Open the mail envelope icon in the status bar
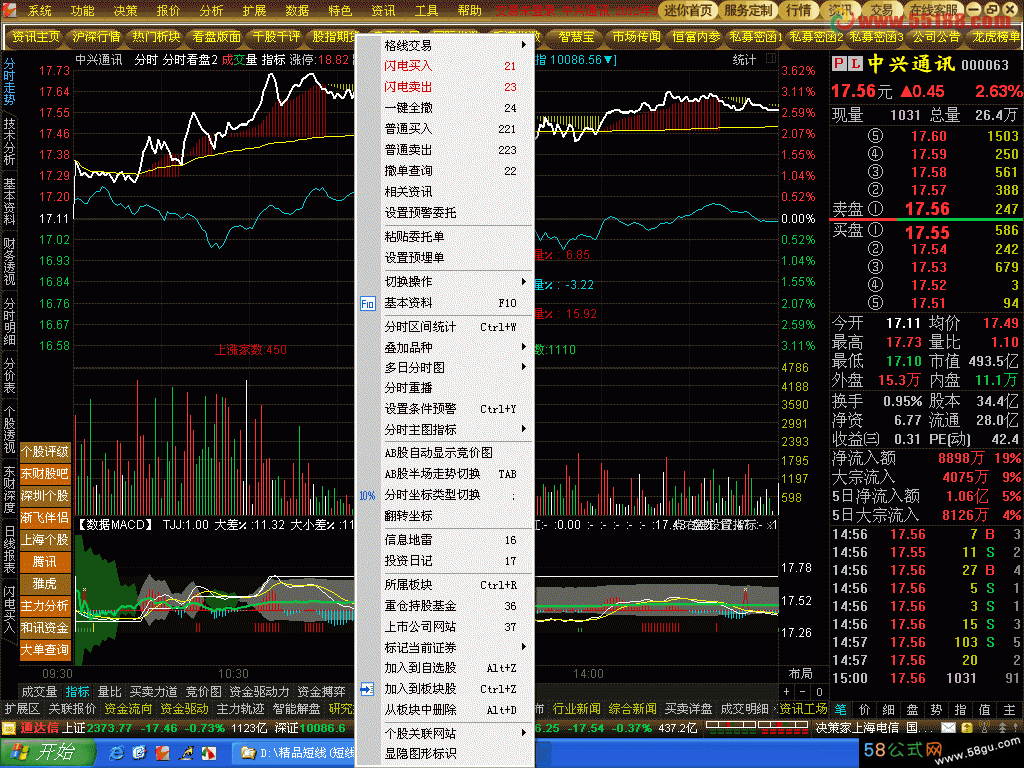The height and width of the screenshot is (768, 1024). 948,728
